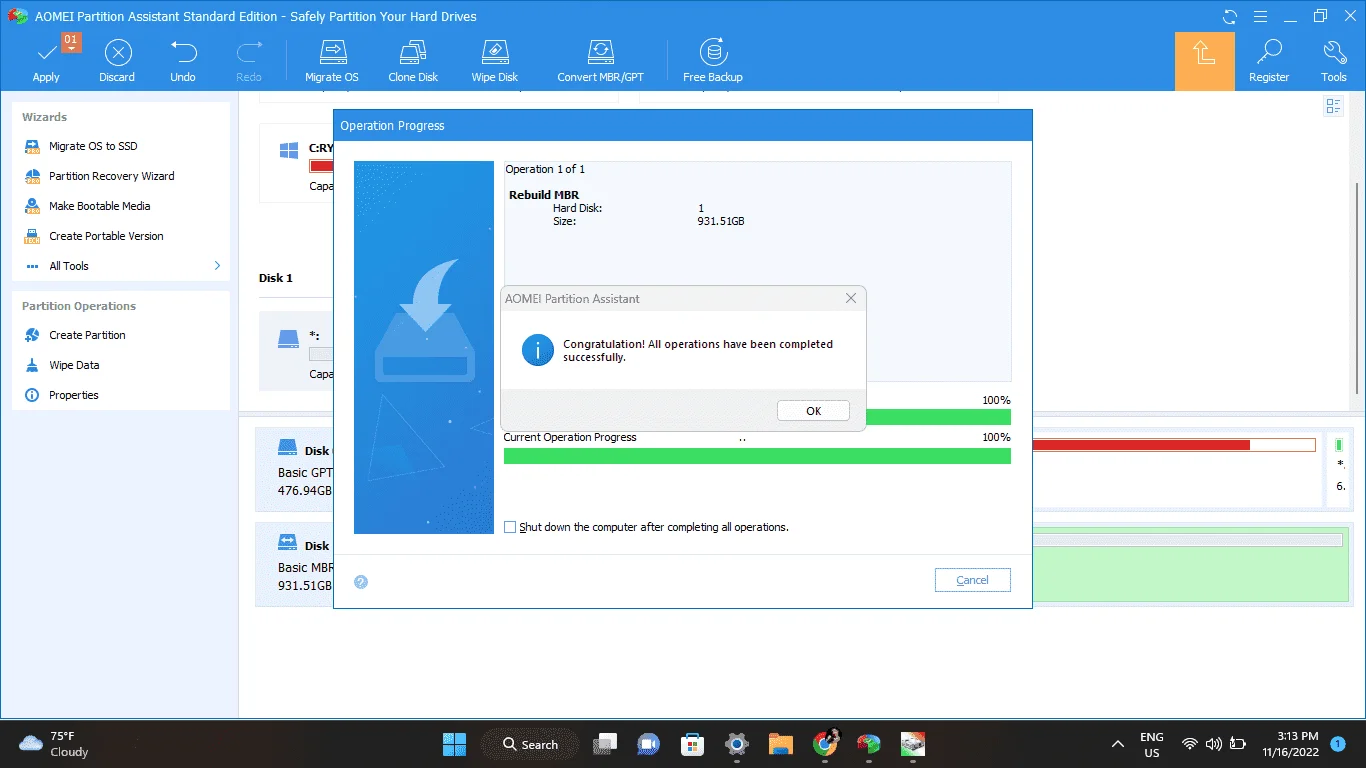1366x768 pixels.
Task: Select the 'Rebuild MBR' operation text
Action: coord(544,195)
